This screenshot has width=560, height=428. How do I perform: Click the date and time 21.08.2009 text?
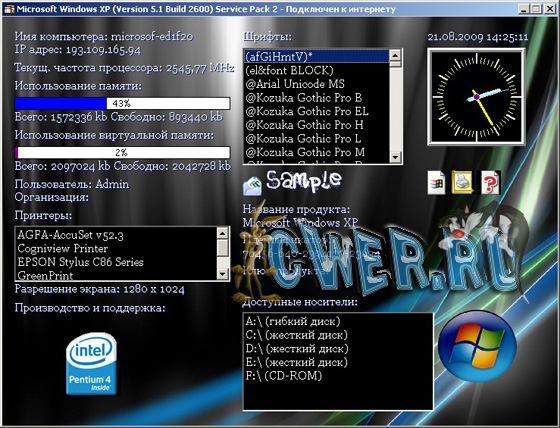point(478,37)
